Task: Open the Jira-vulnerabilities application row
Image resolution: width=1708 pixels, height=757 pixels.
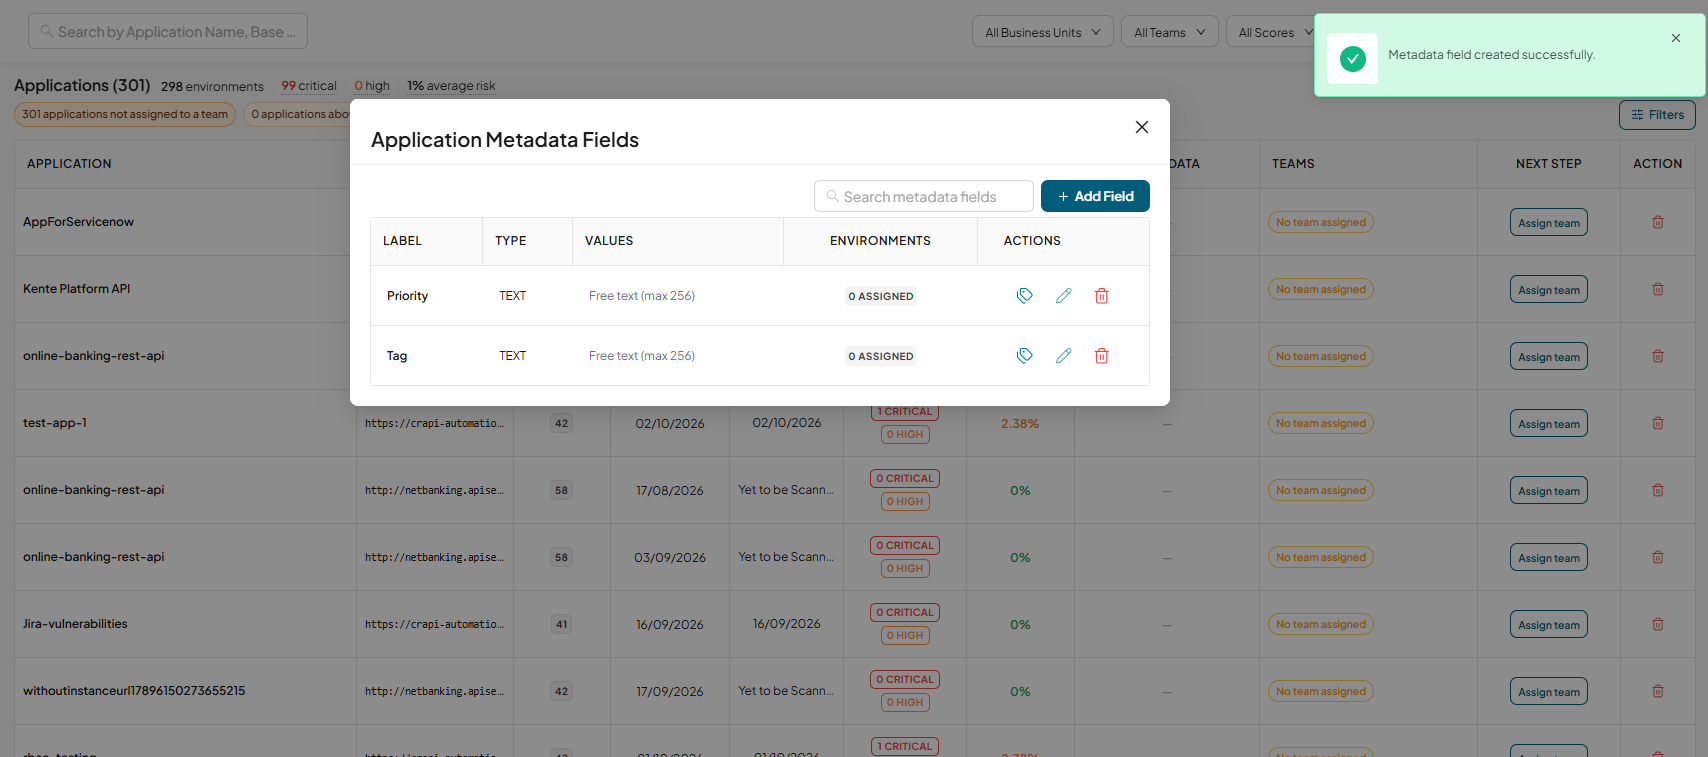Action: click(75, 624)
